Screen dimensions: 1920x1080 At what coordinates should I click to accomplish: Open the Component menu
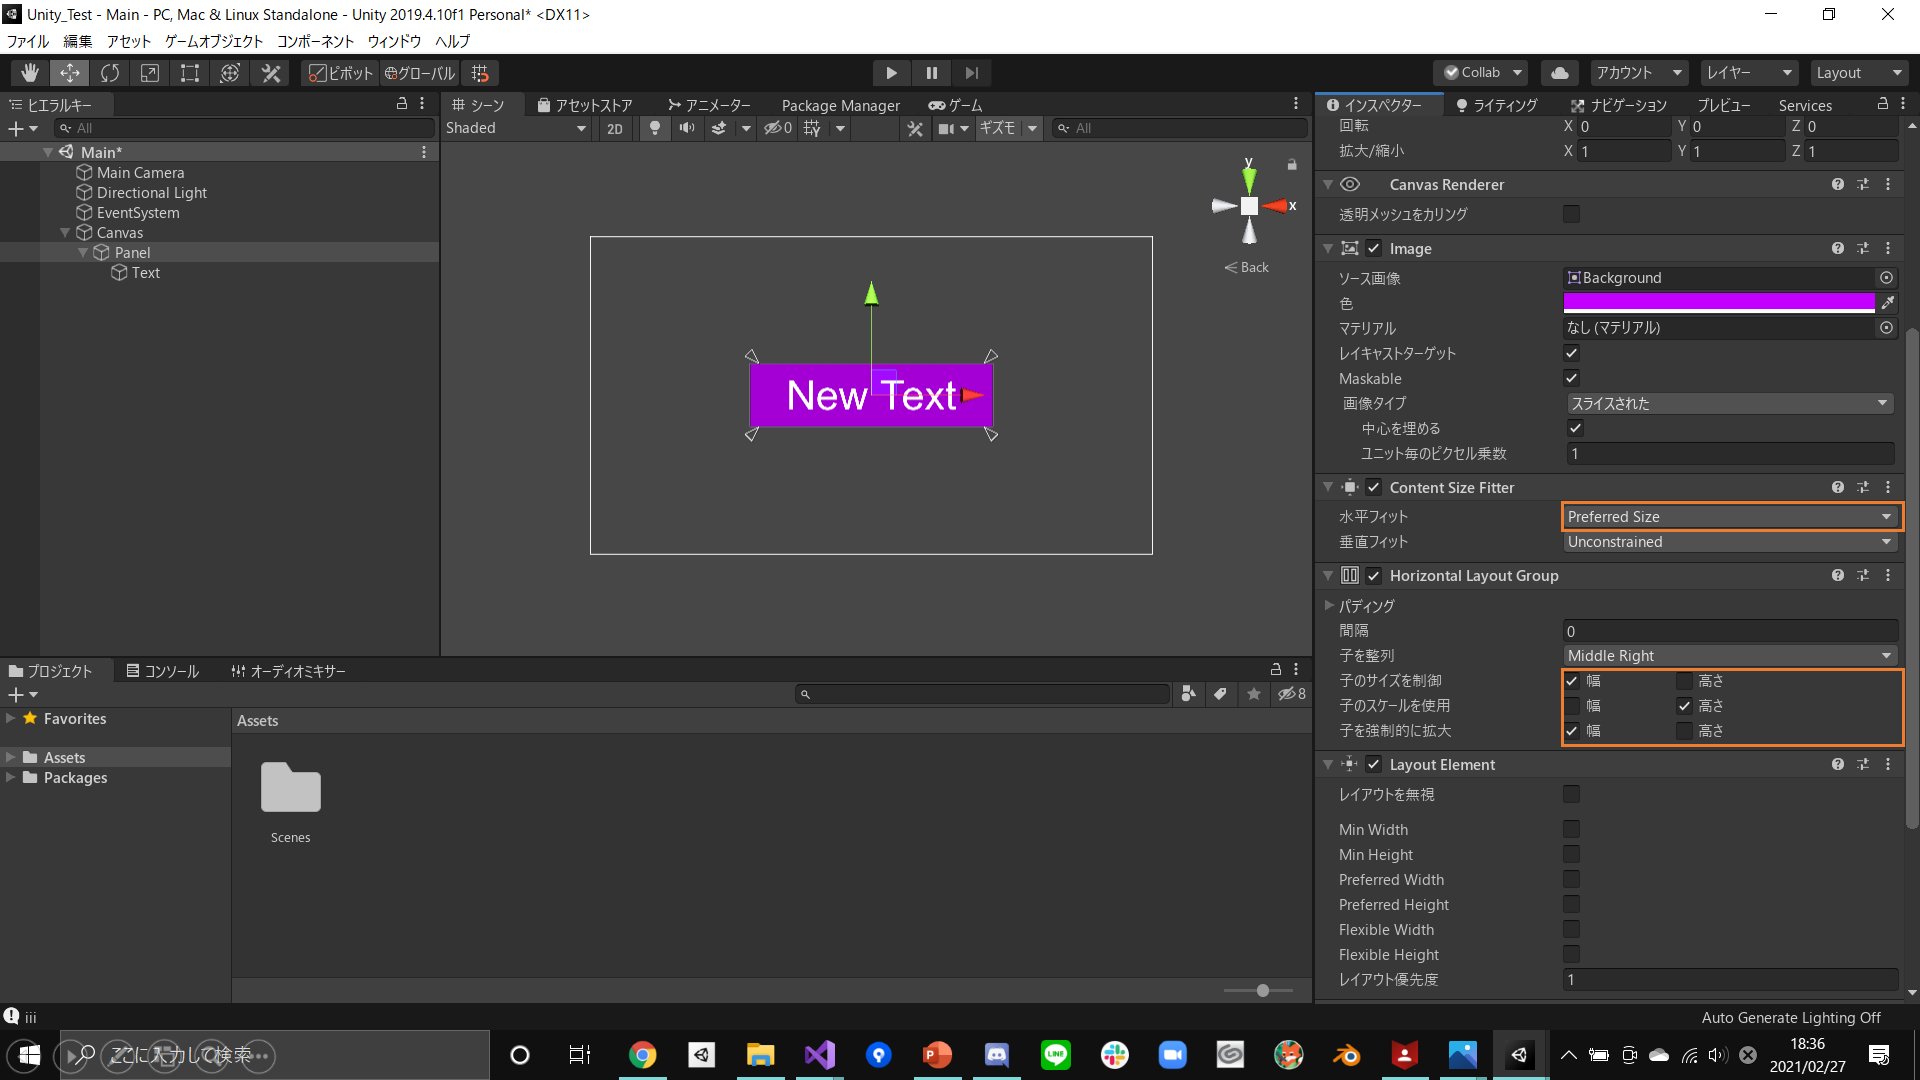tap(315, 41)
